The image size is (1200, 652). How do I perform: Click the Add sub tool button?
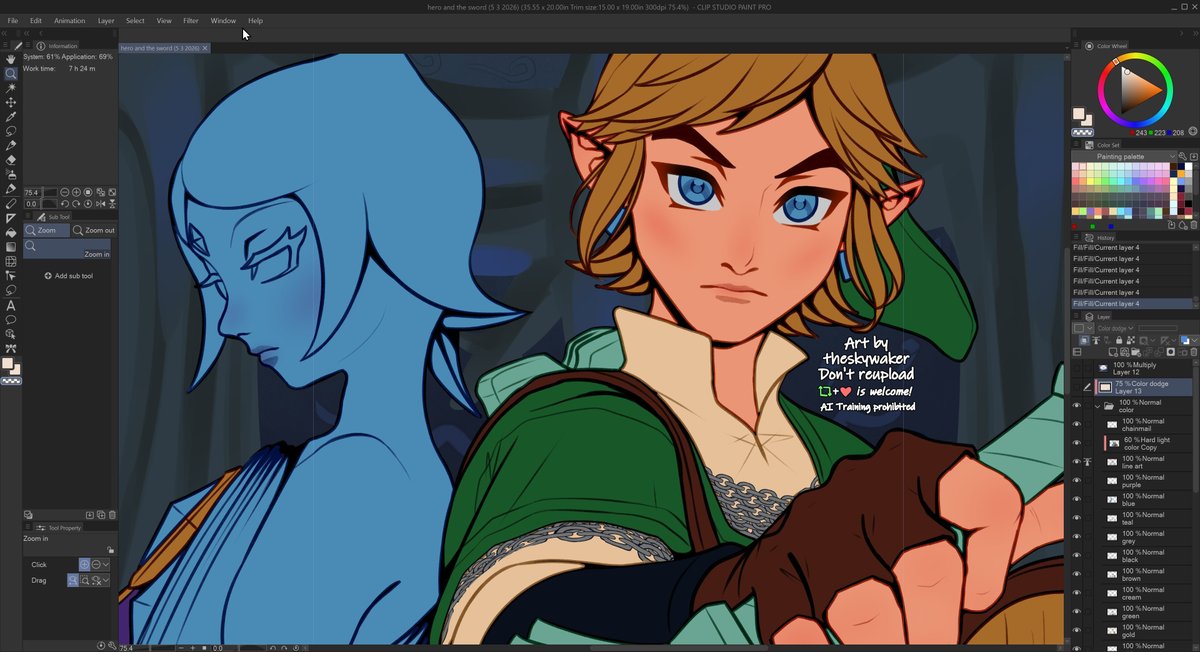tap(69, 276)
